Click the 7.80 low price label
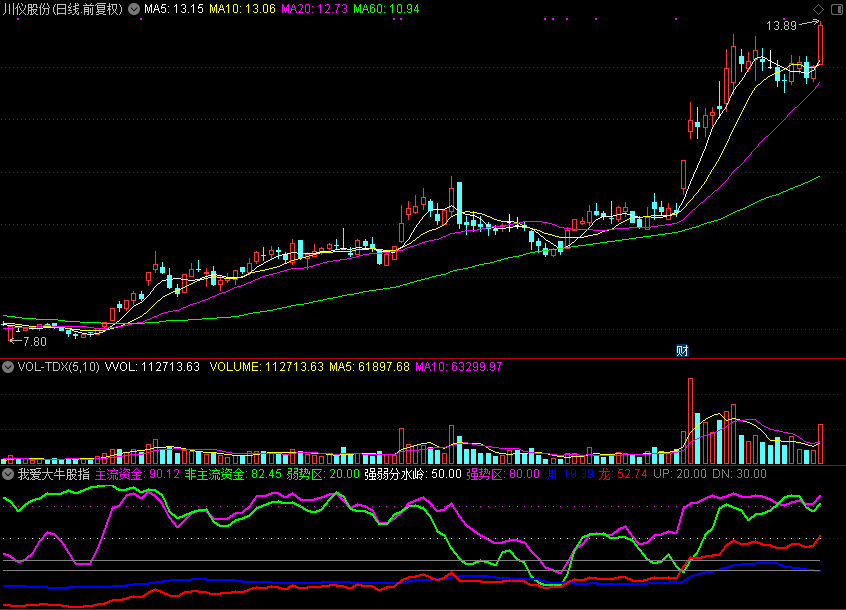This screenshot has width=846, height=610. tap(35, 341)
